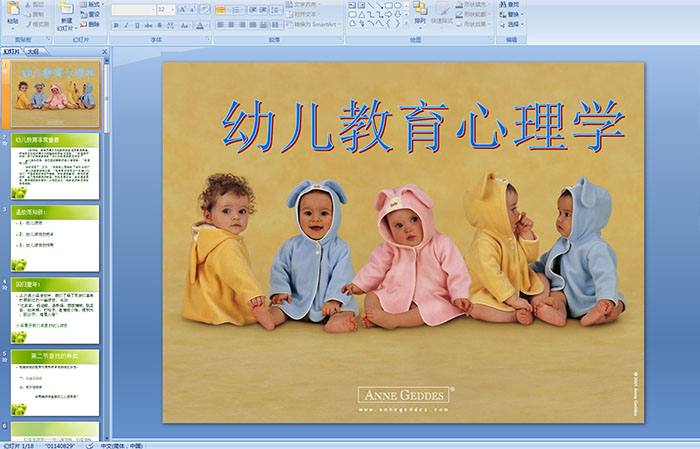Open the slide Layout (版式) menu
The image size is (700, 449).
point(92,4)
